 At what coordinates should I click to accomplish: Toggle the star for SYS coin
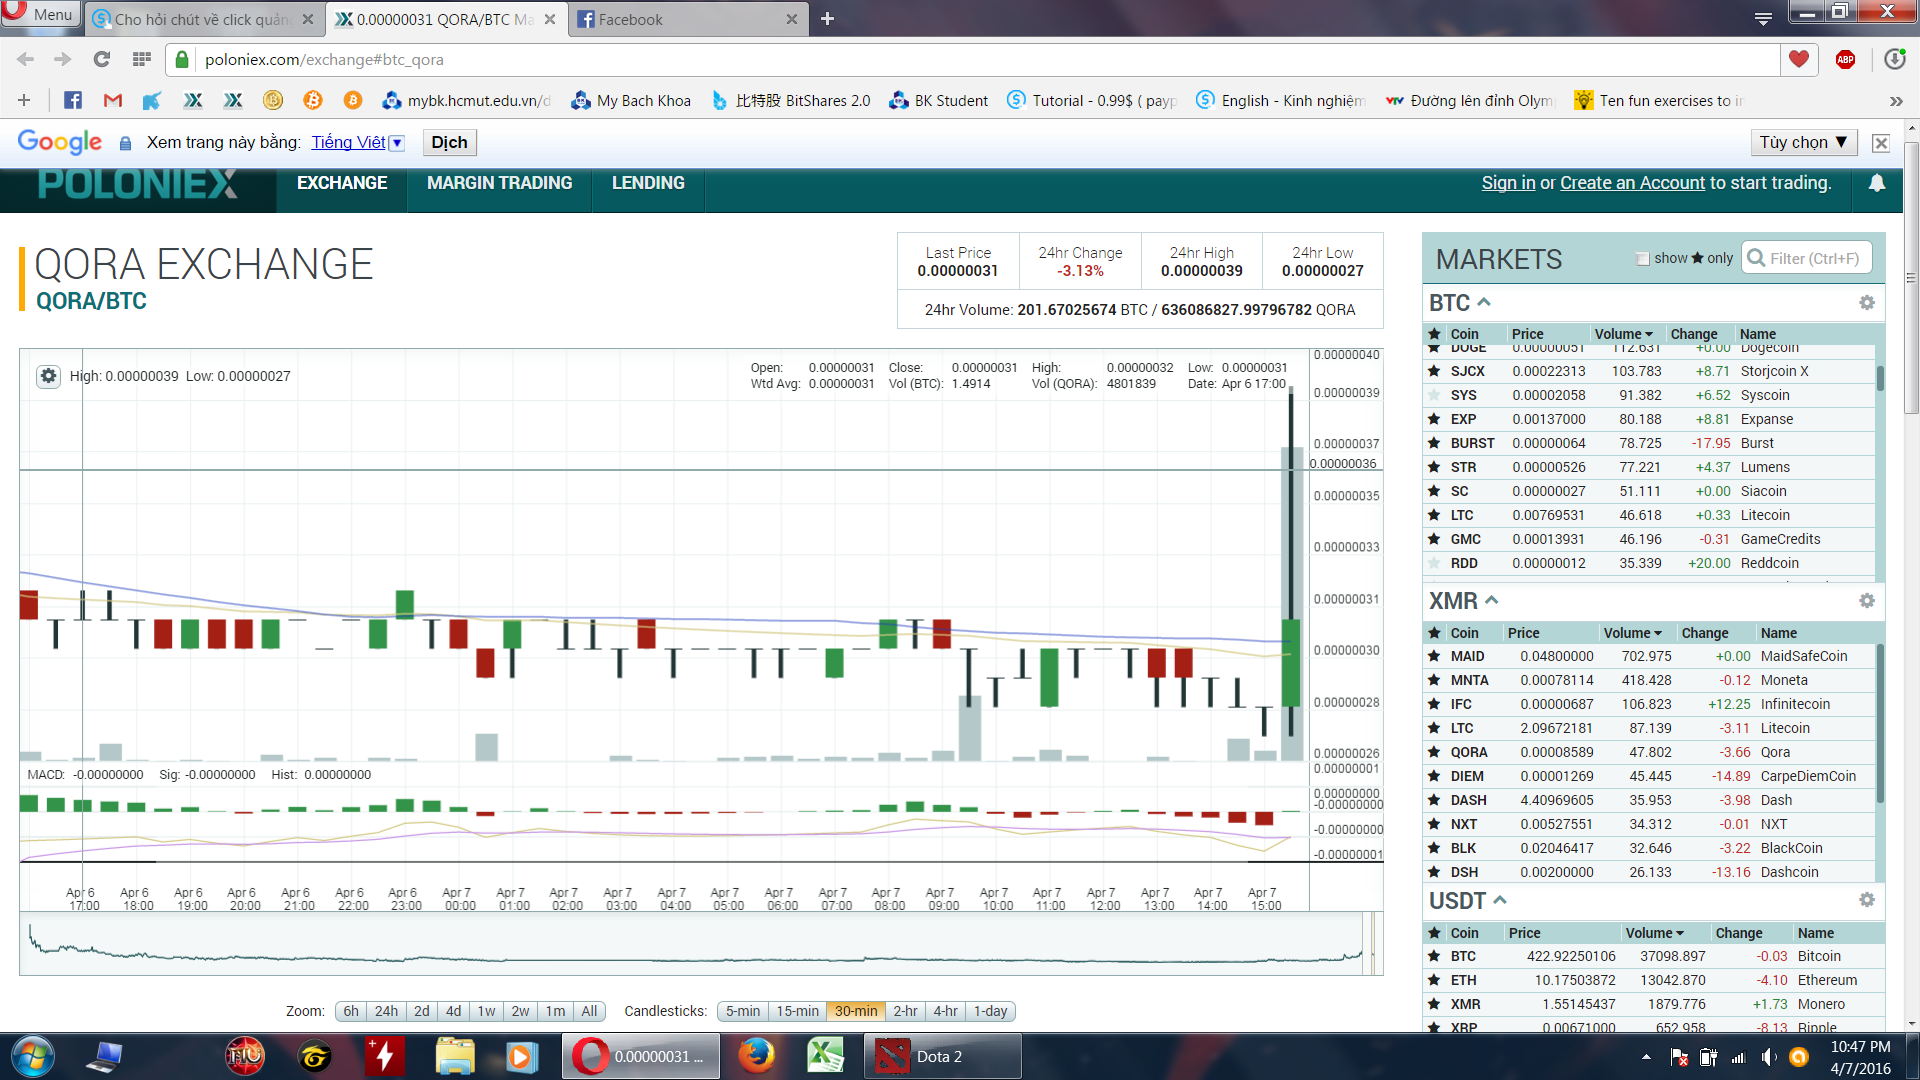click(x=1434, y=395)
